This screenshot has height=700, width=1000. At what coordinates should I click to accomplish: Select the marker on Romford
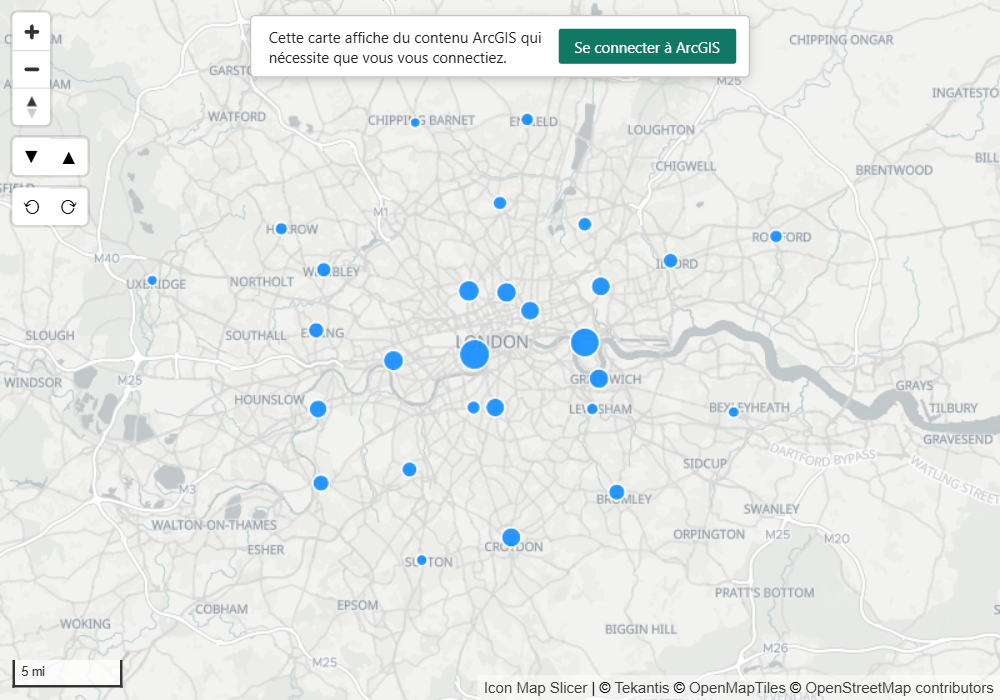coord(776,237)
